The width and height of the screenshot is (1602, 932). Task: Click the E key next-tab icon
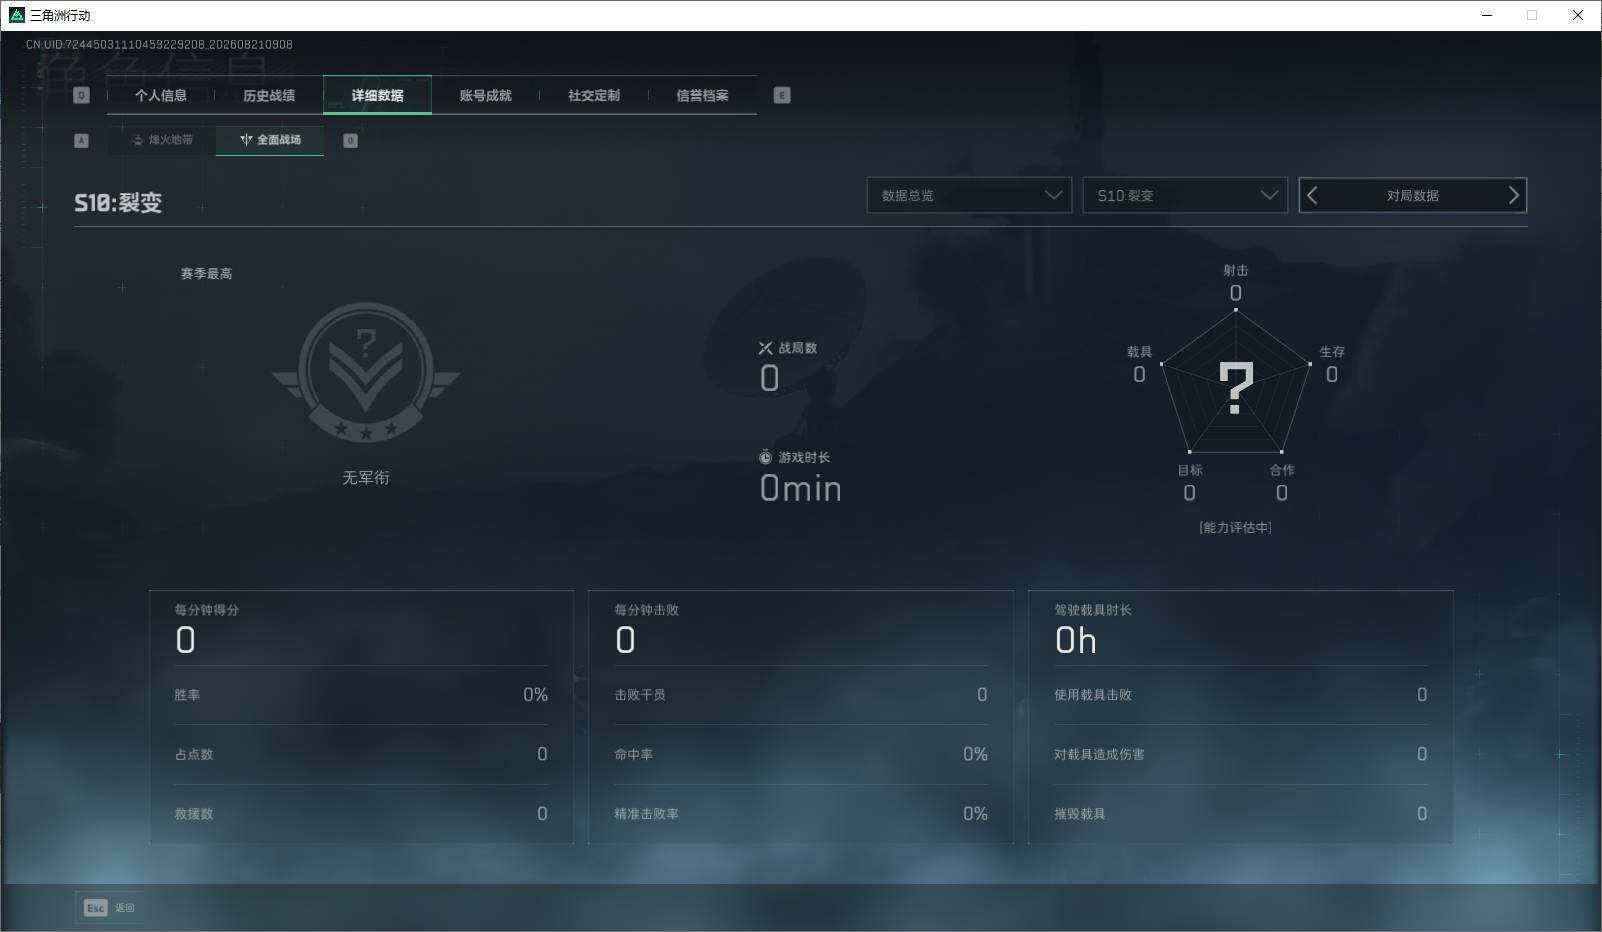pyautogui.click(x=782, y=95)
